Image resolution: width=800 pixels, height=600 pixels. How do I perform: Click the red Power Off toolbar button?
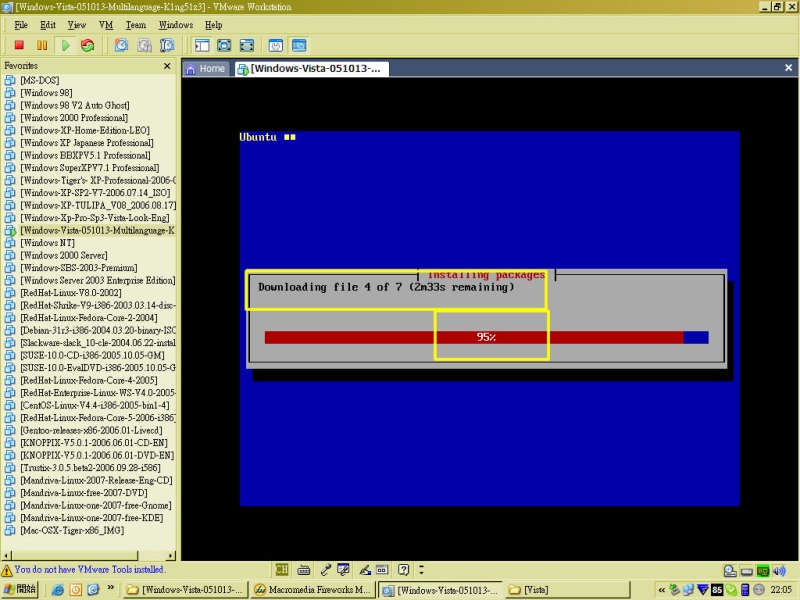pyautogui.click(x=19, y=45)
